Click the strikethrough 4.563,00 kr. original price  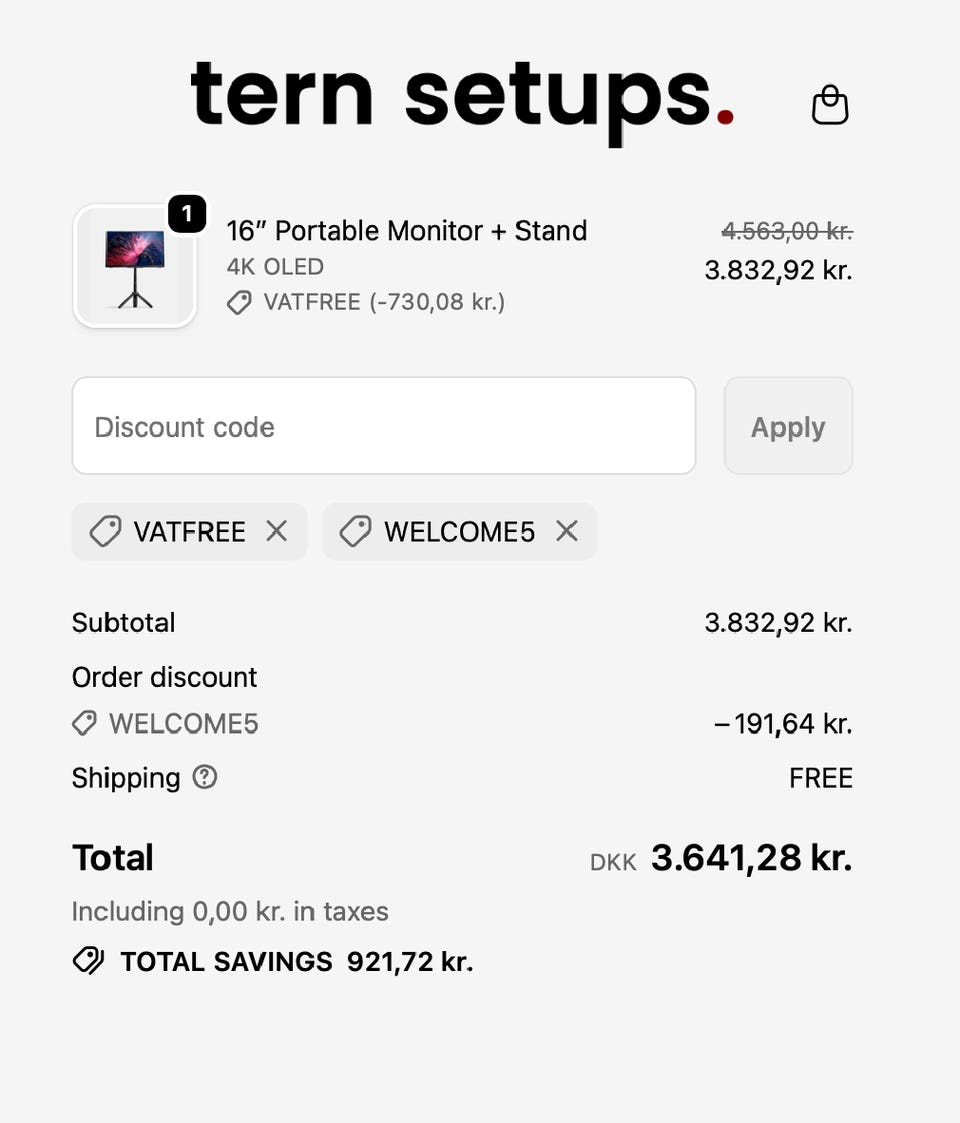[787, 231]
